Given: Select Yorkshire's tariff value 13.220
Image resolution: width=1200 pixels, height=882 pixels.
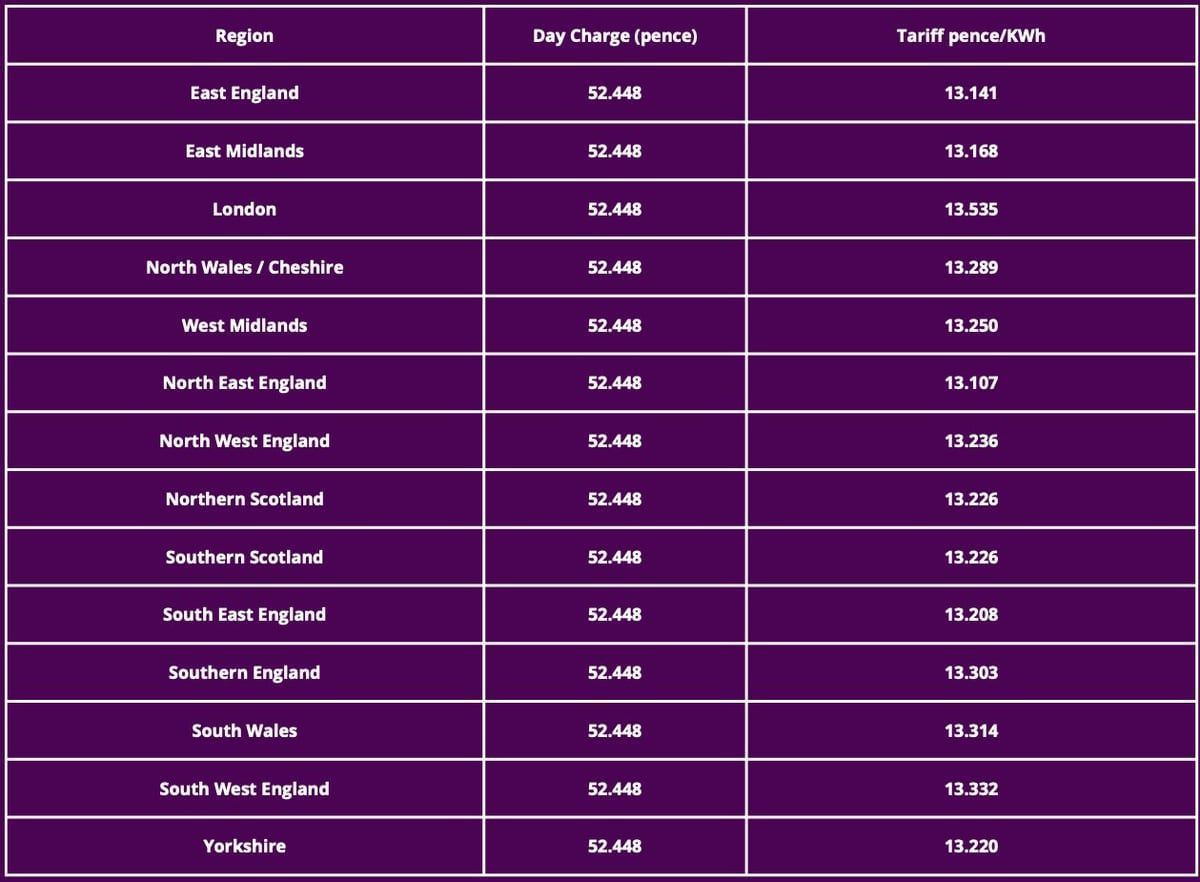Looking at the screenshot, I should [x=971, y=846].
